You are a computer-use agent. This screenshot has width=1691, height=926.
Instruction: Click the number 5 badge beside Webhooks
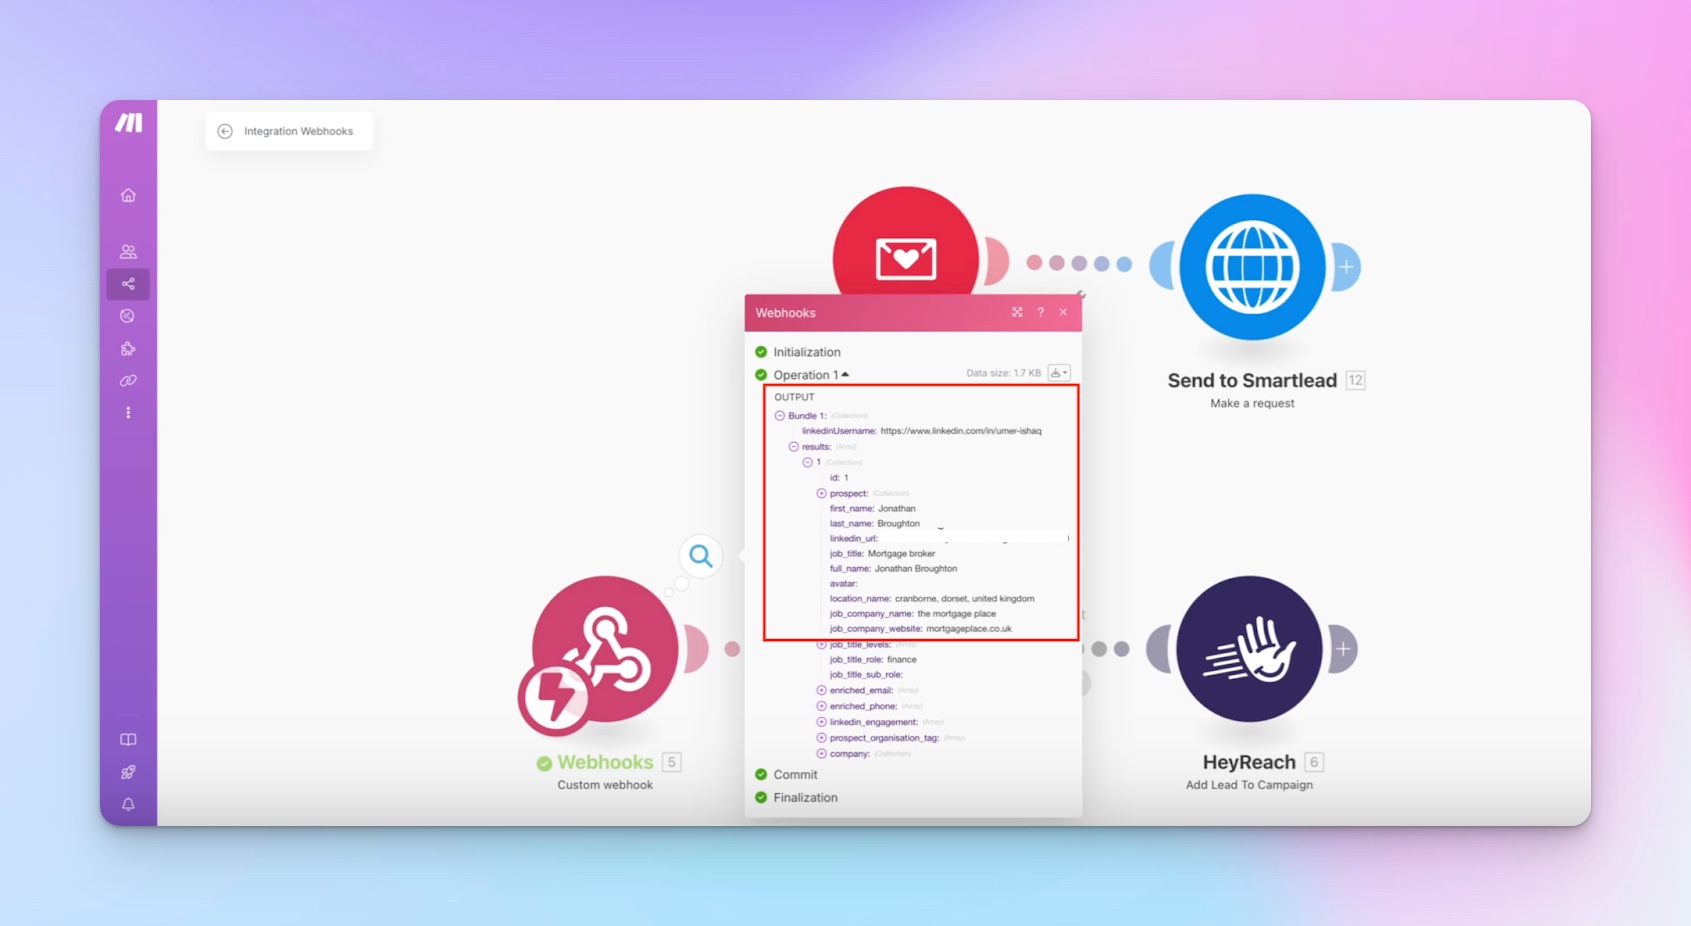(672, 762)
